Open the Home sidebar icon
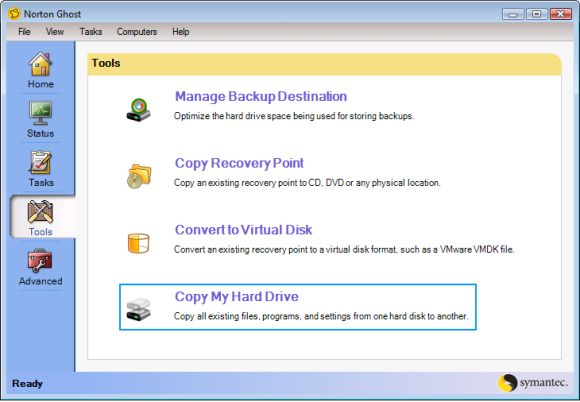Screen dimensions: 580x402 40,64
